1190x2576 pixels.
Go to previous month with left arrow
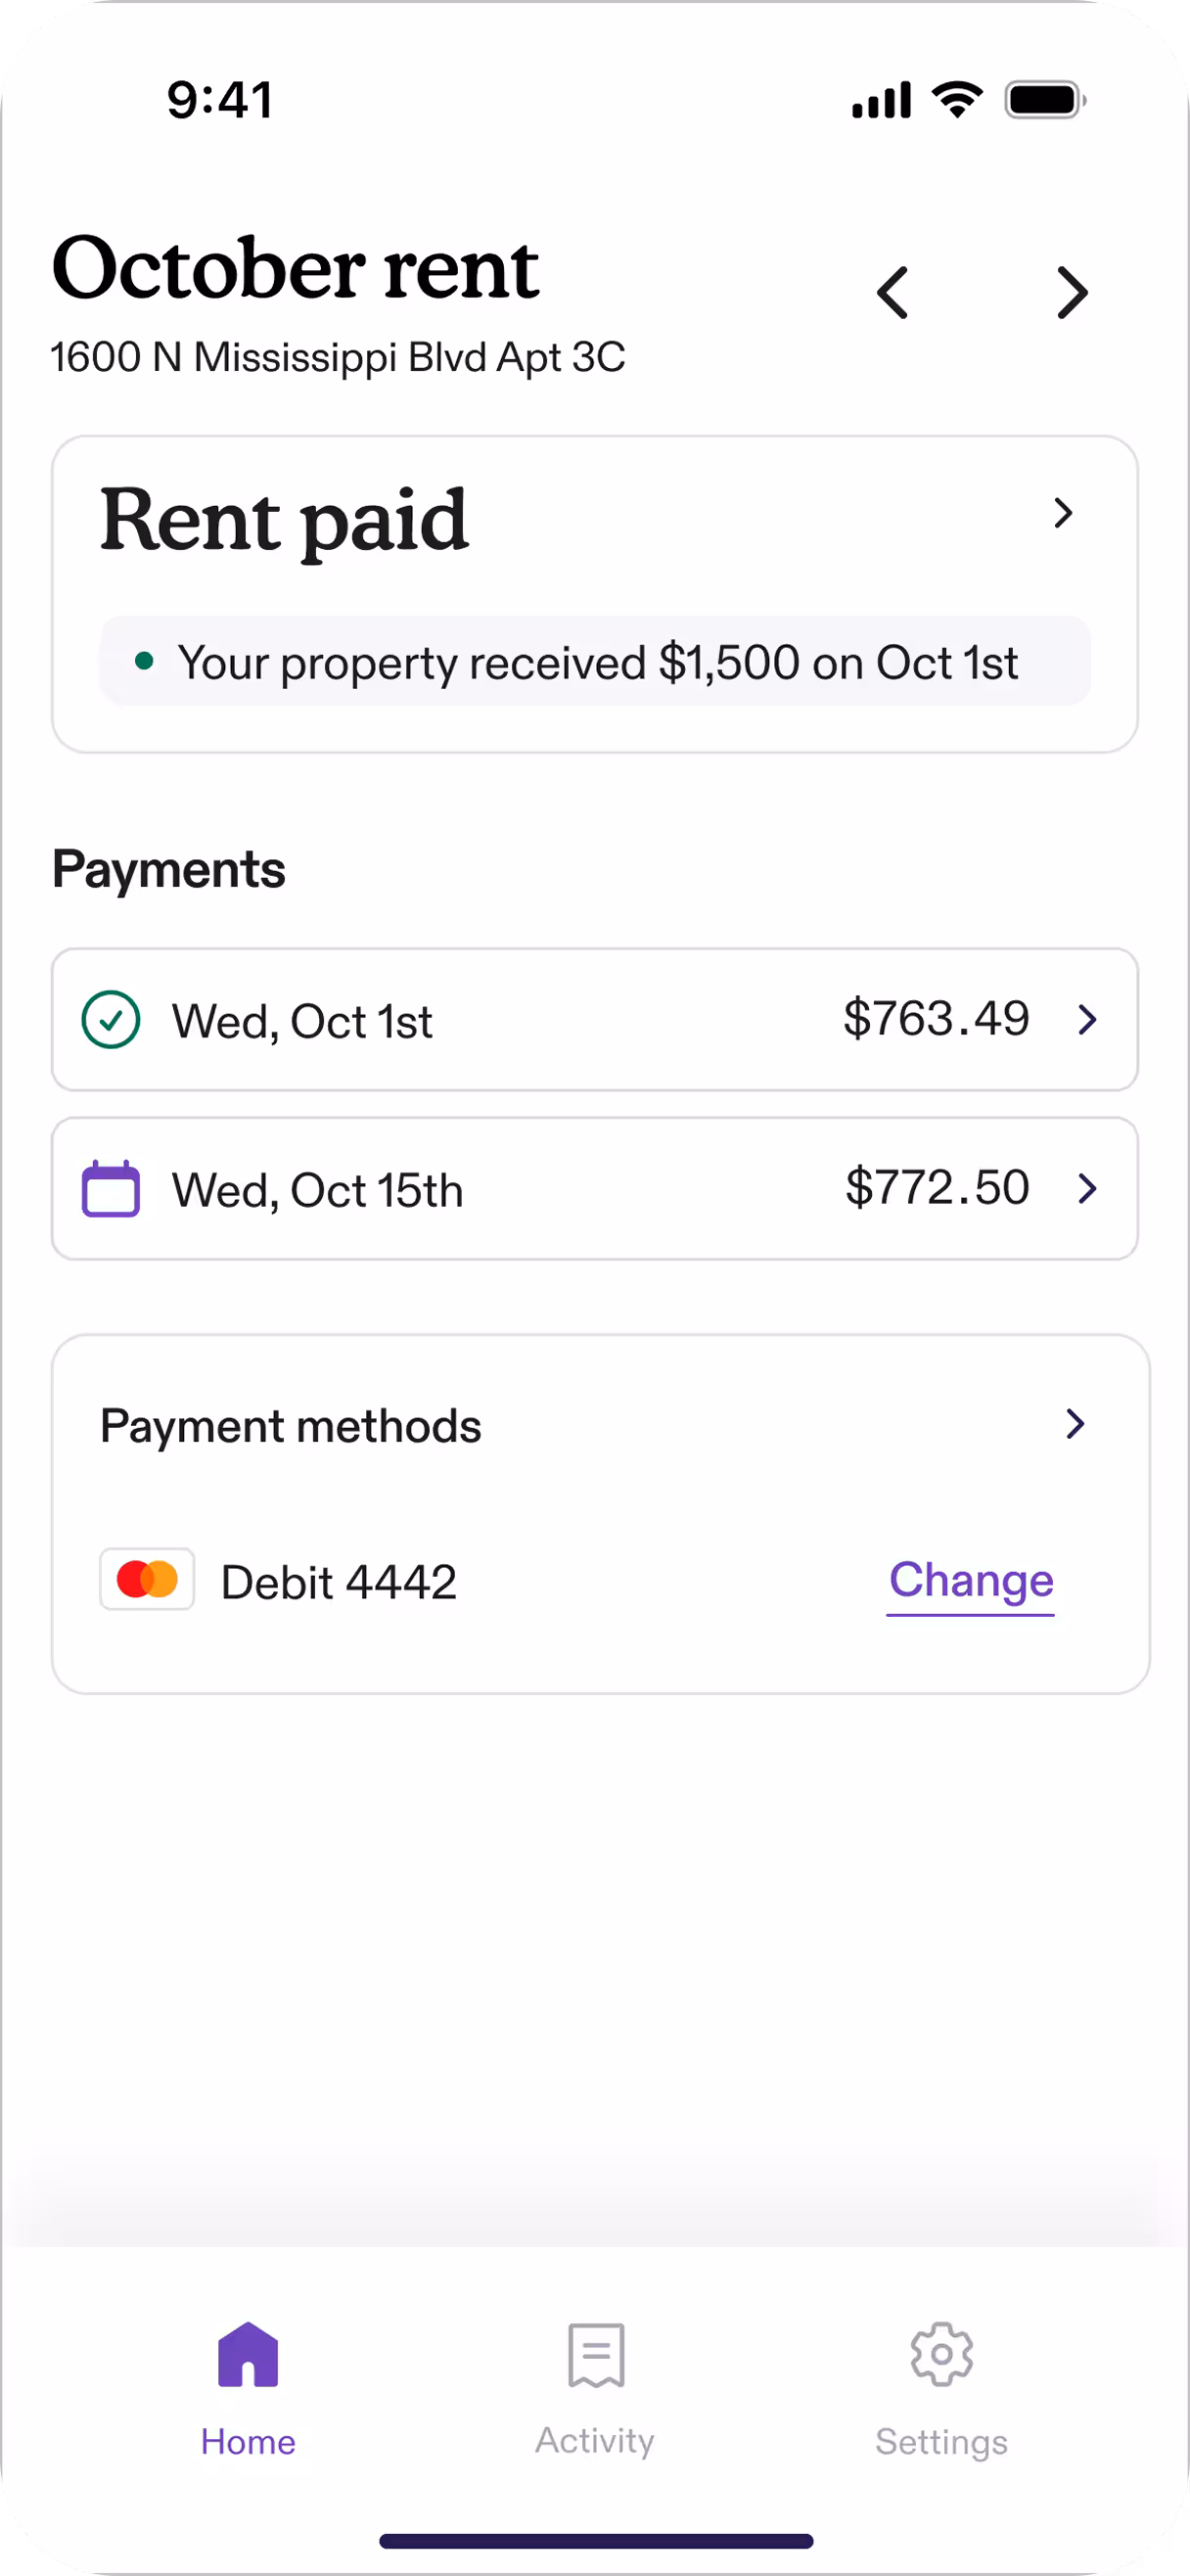click(x=892, y=293)
